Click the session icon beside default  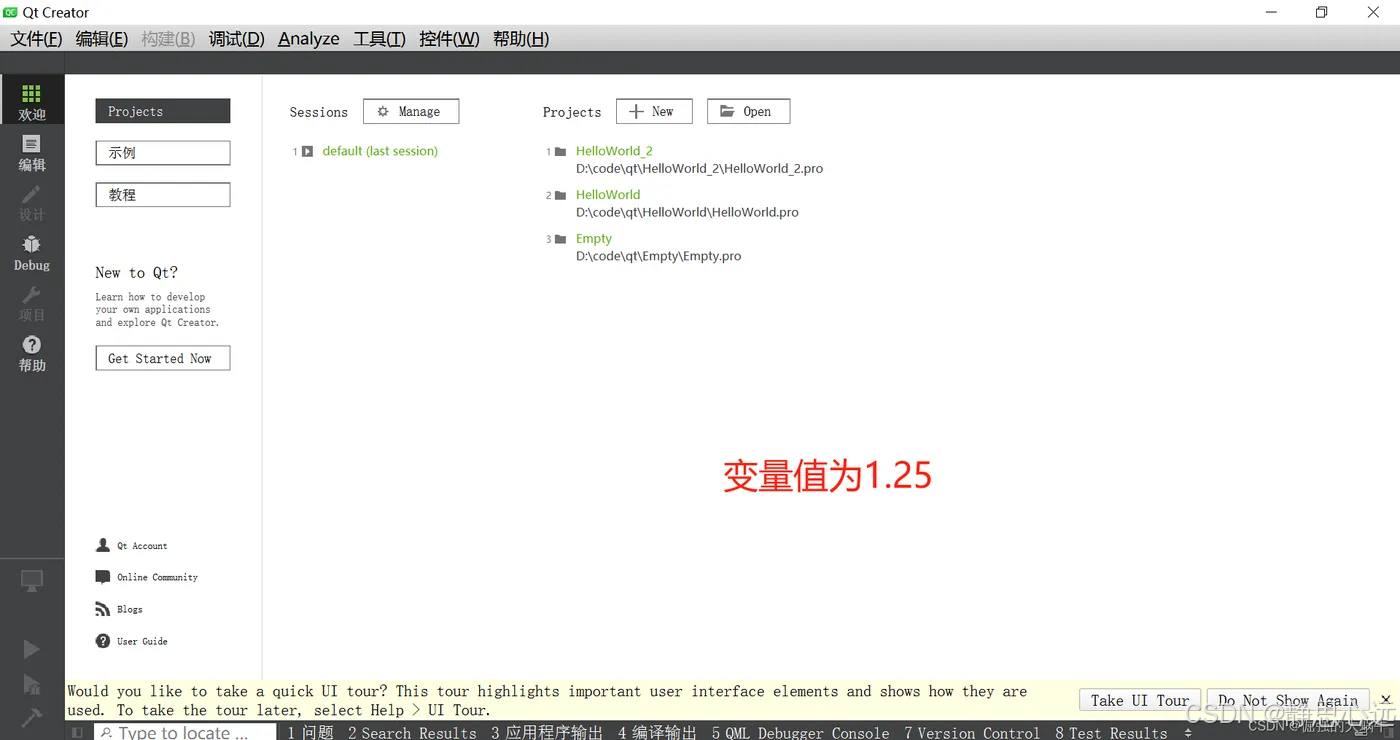(308, 152)
